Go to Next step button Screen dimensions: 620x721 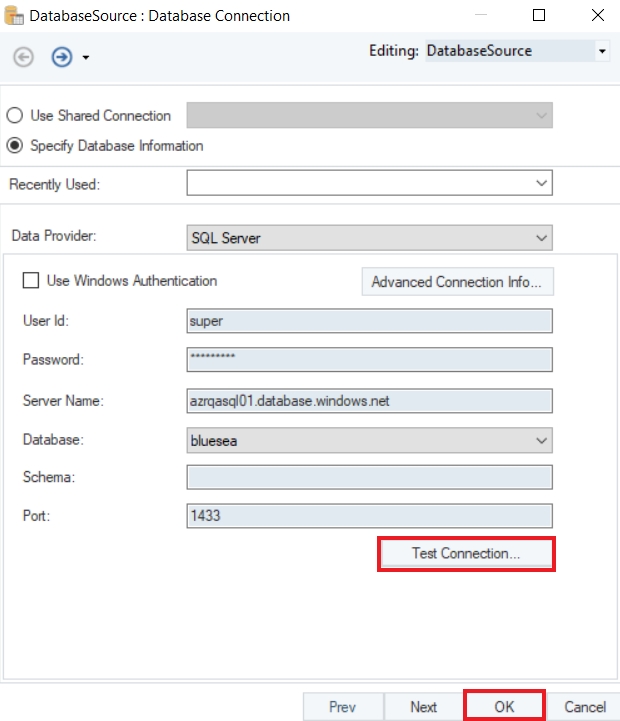coord(423,706)
